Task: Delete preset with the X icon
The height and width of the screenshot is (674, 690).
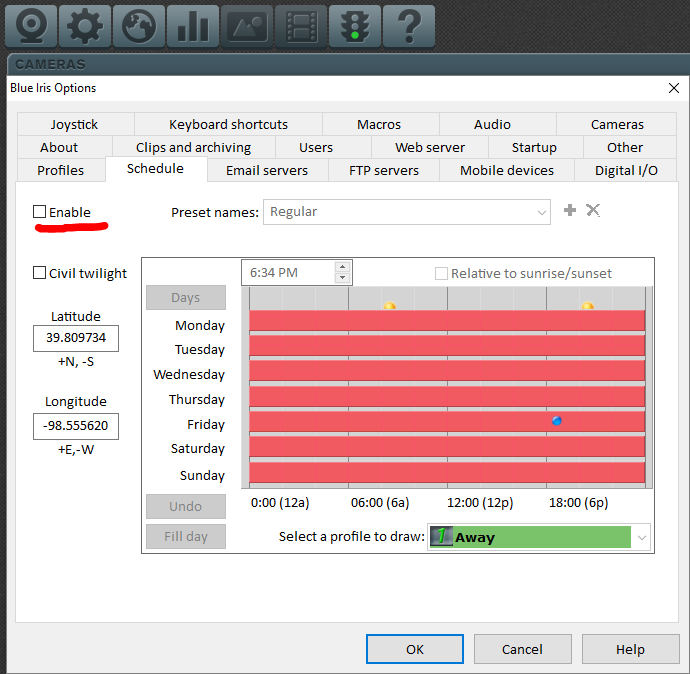Action: [593, 210]
